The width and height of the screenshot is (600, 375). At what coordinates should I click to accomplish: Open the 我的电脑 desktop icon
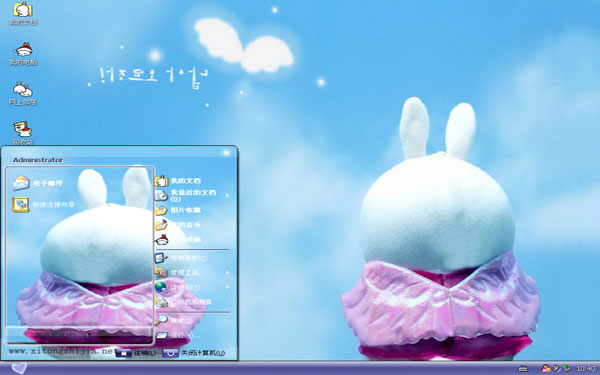[x=23, y=54]
